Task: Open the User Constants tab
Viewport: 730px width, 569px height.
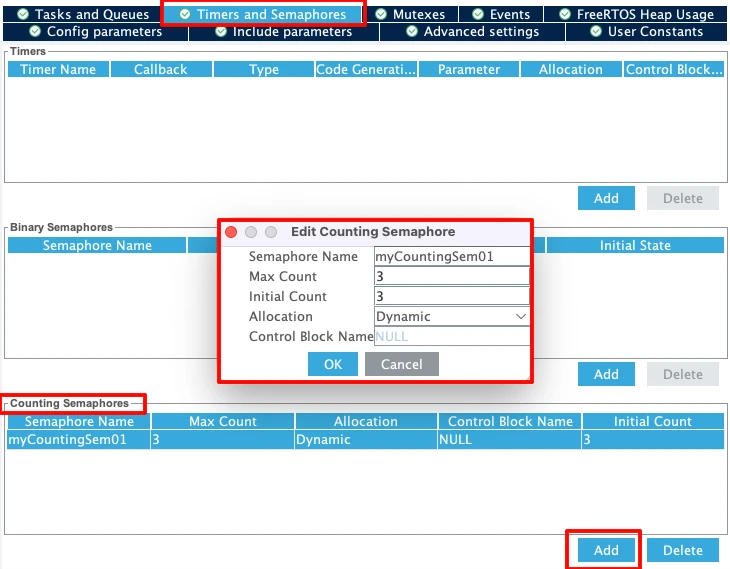Action: [x=646, y=32]
